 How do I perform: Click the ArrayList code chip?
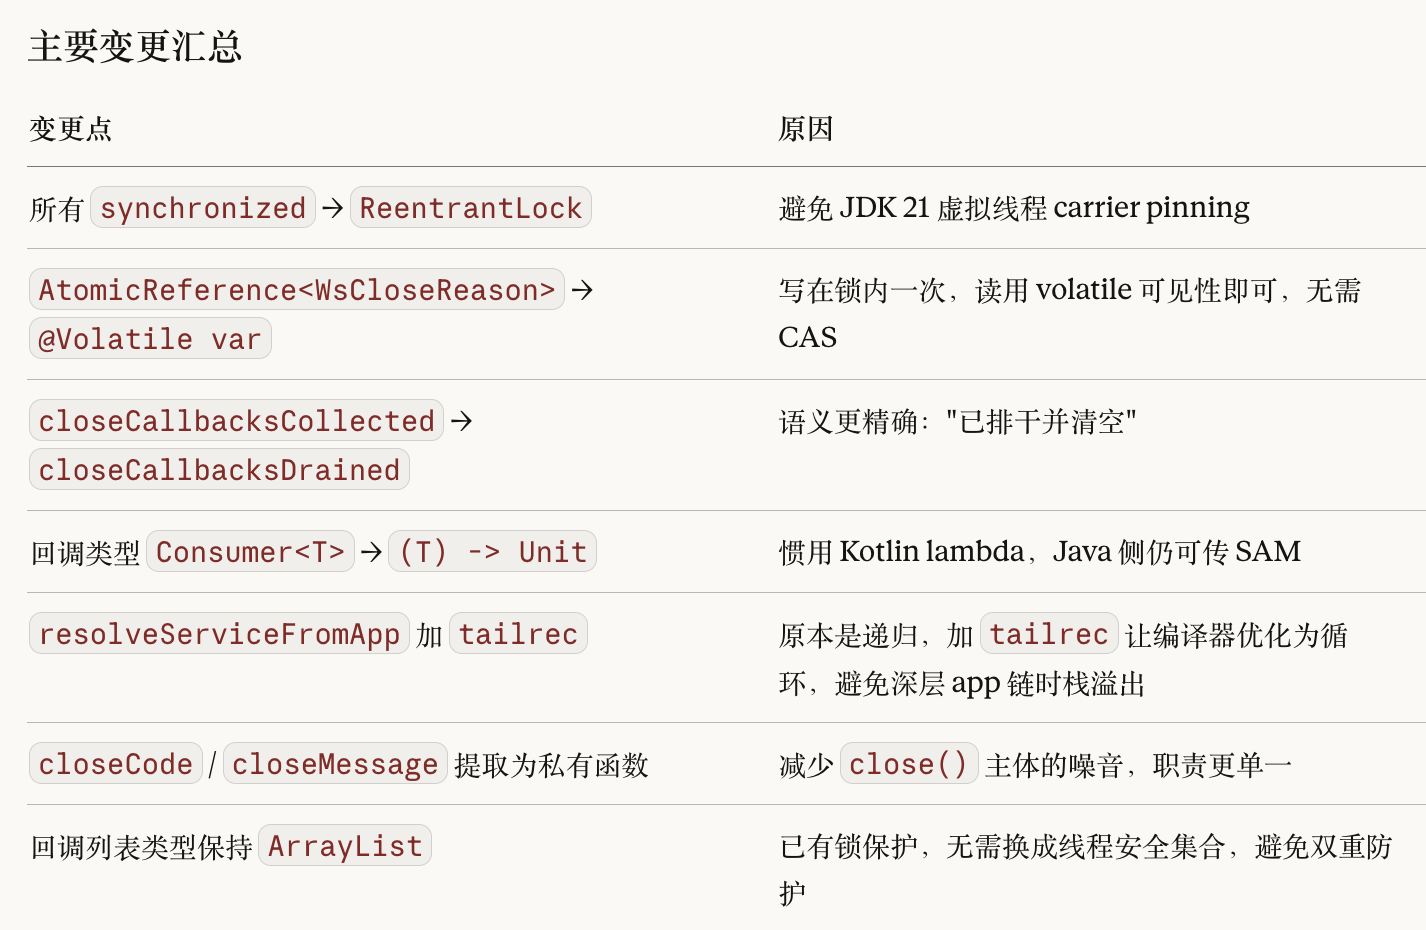(345, 846)
